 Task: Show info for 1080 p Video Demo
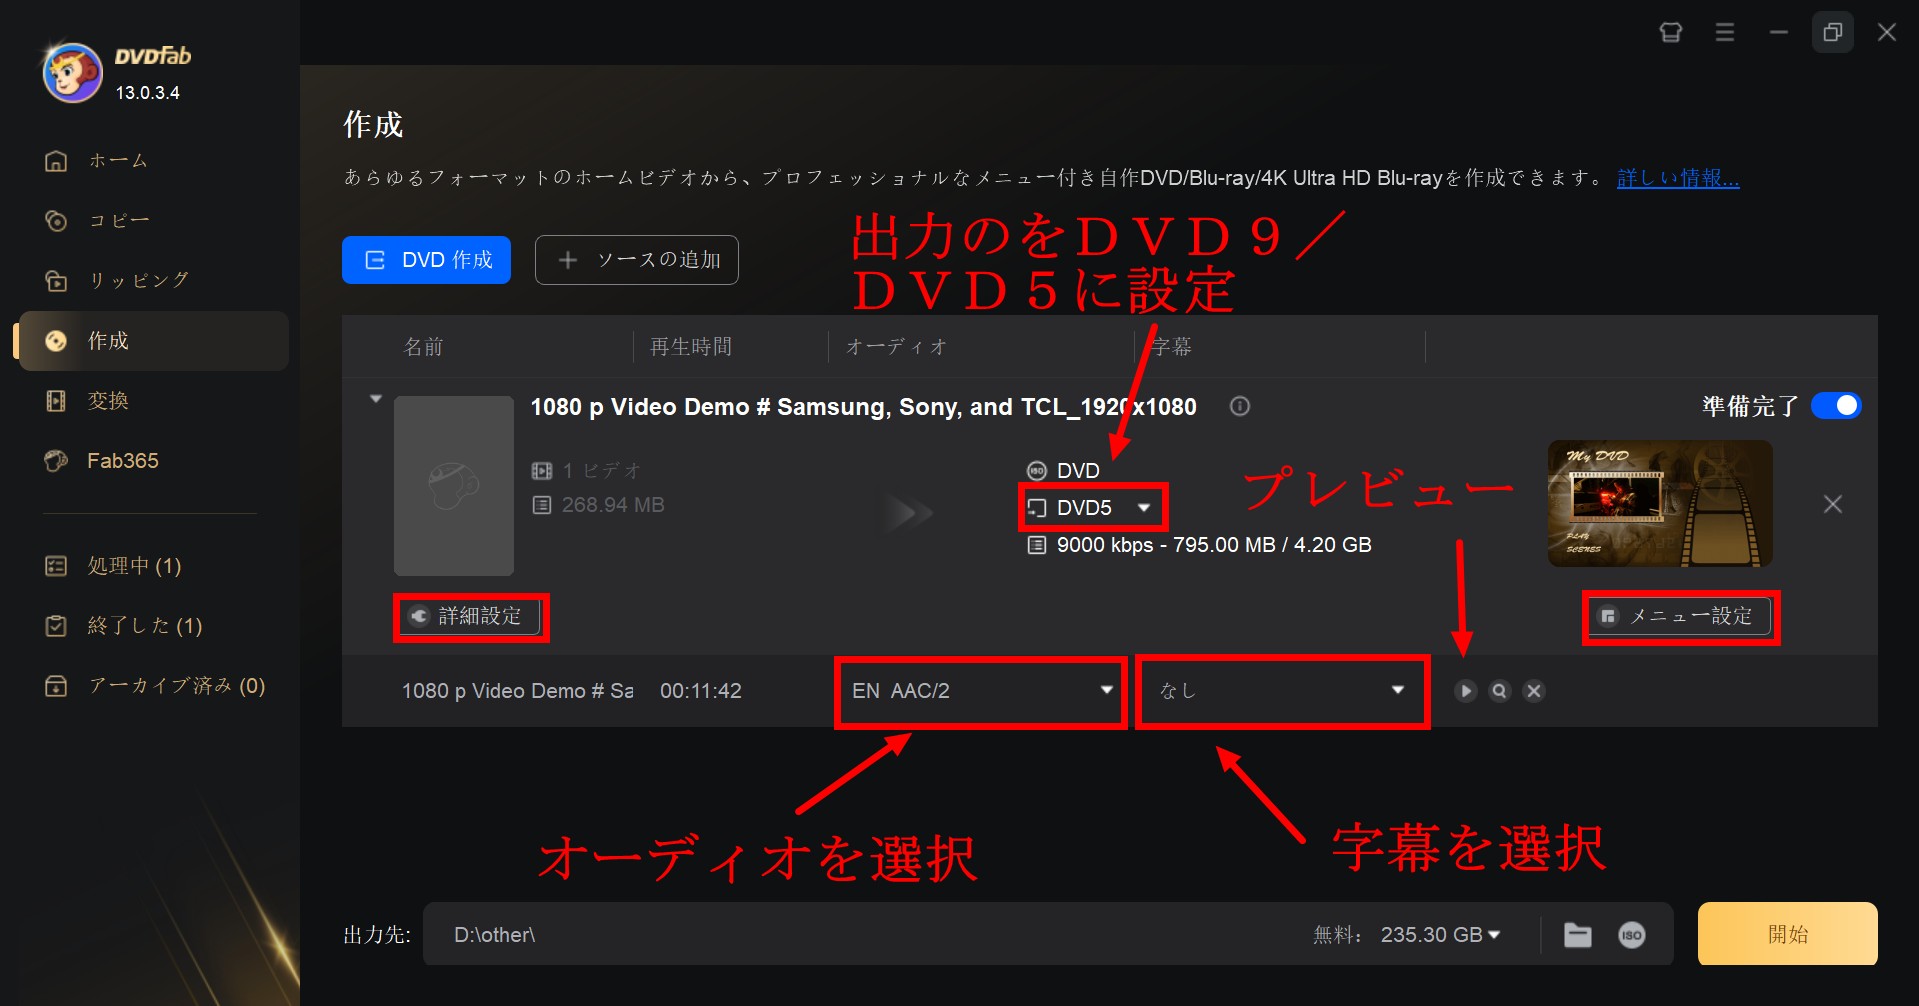click(1240, 406)
